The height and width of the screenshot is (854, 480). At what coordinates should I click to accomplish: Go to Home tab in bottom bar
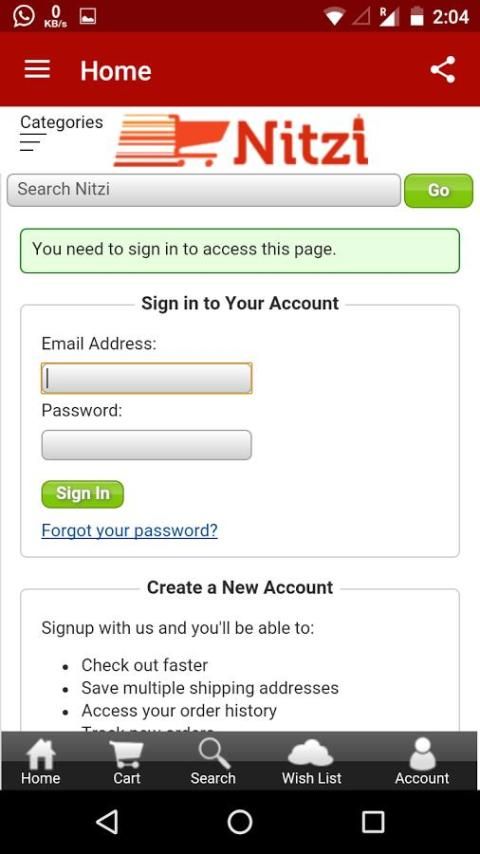(x=41, y=761)
